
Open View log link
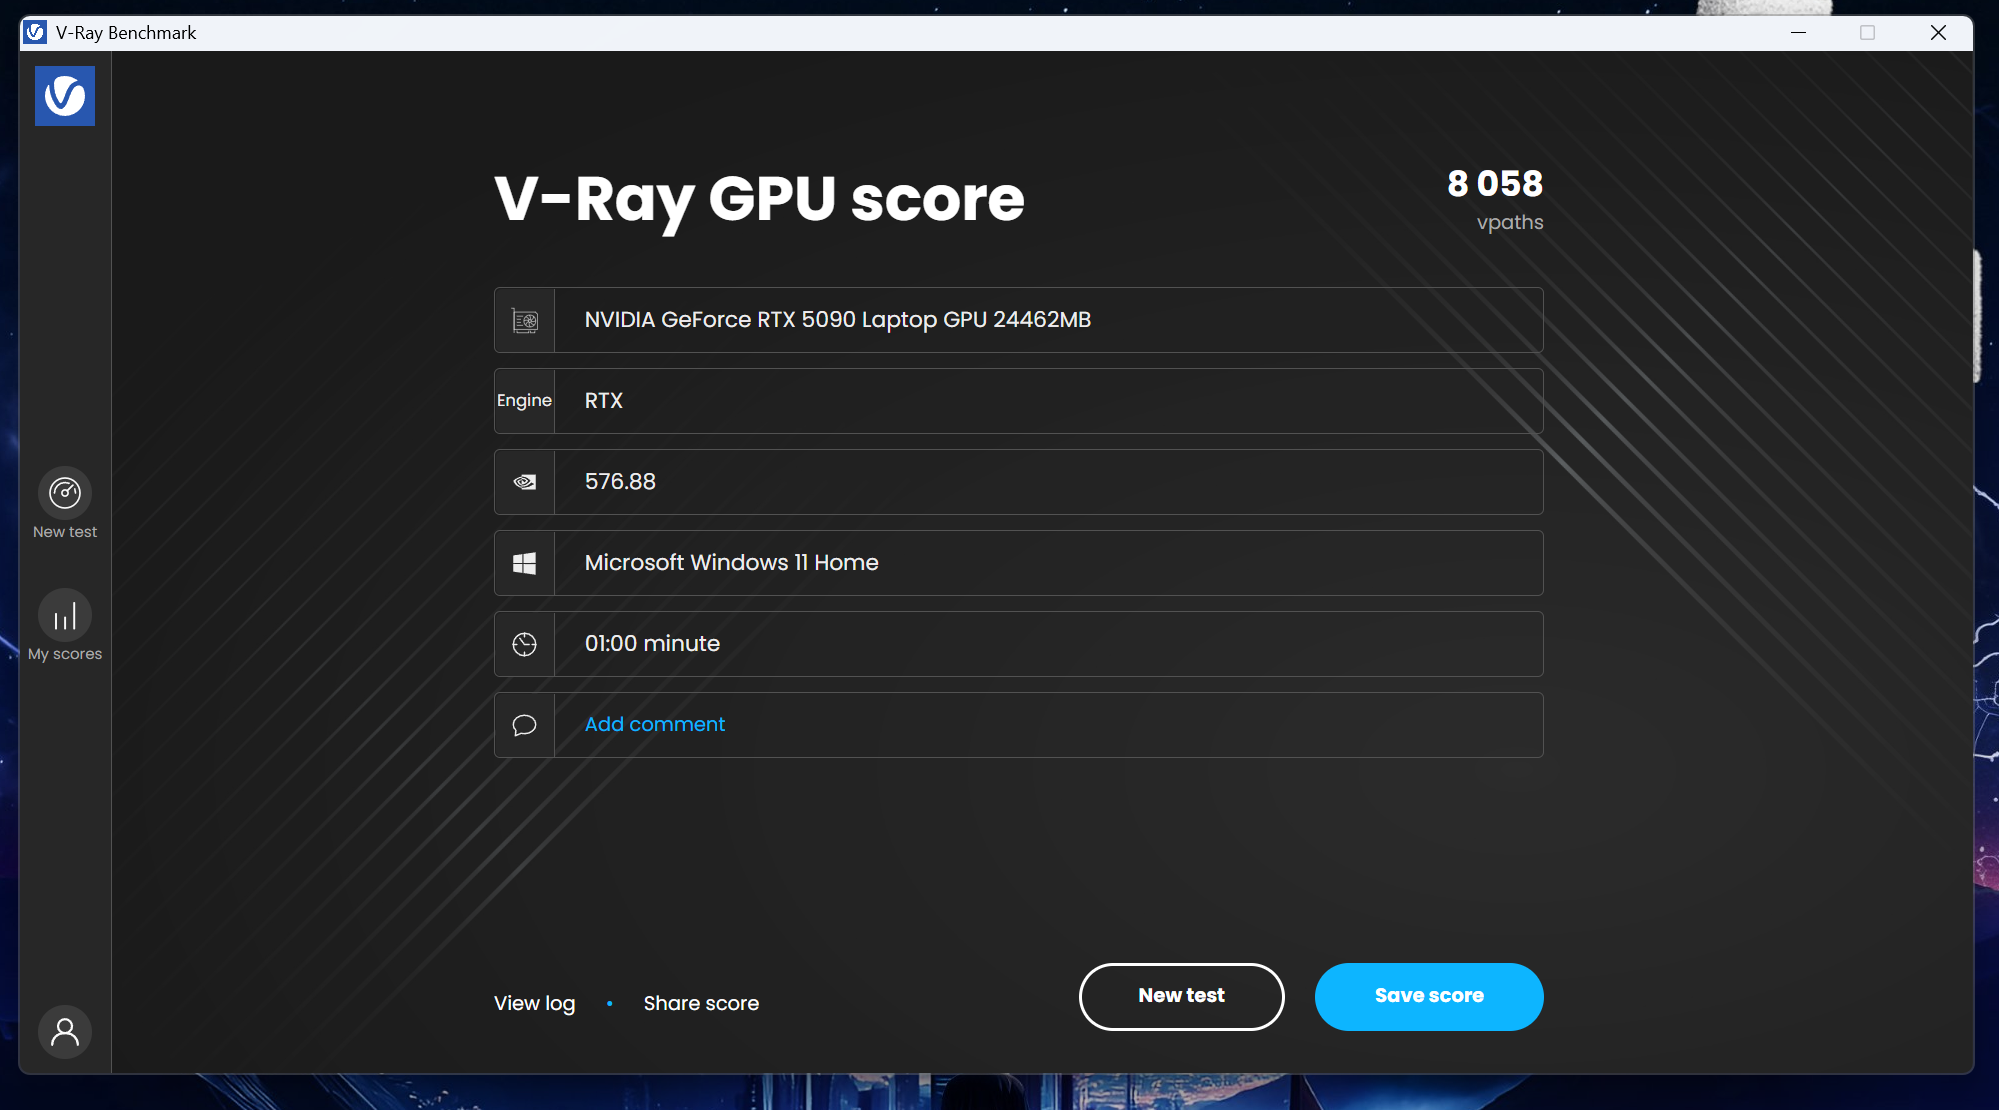coord(535,1003)
